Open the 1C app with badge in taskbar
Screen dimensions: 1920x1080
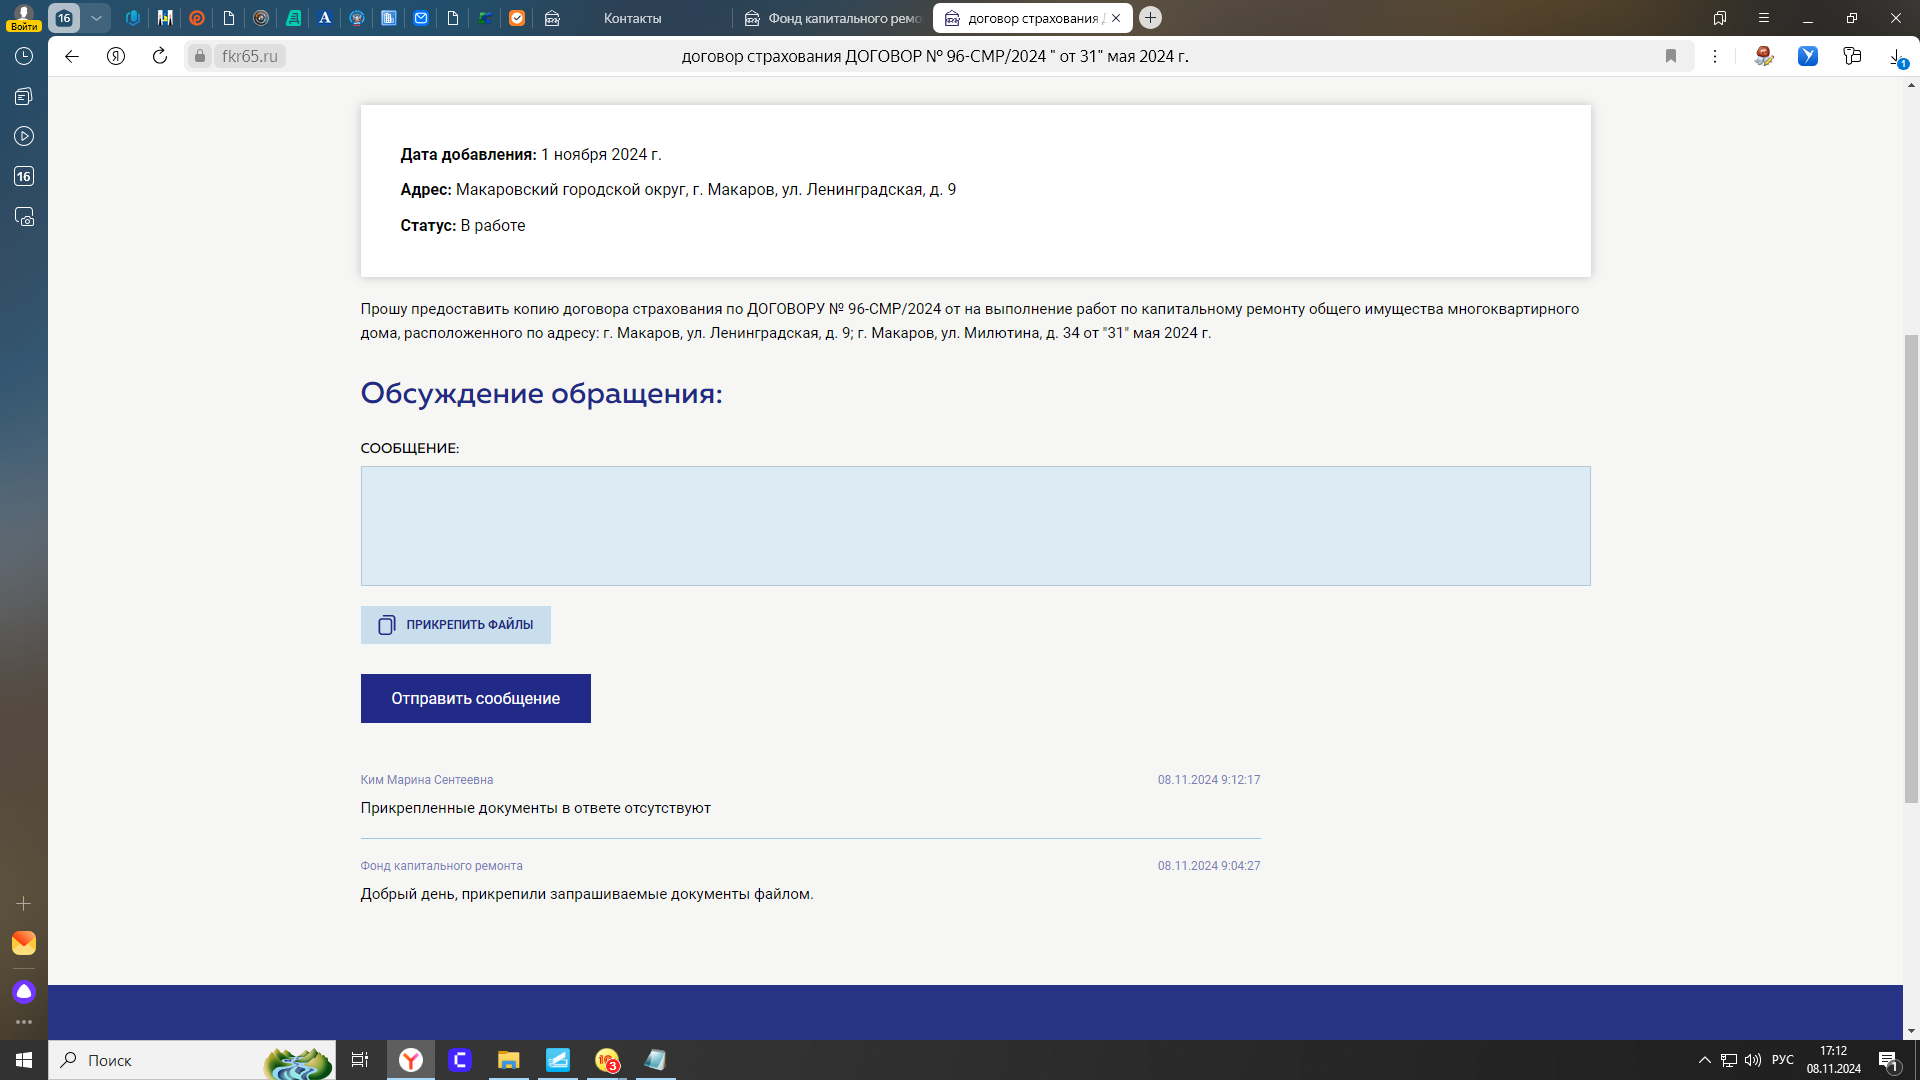607,1060
